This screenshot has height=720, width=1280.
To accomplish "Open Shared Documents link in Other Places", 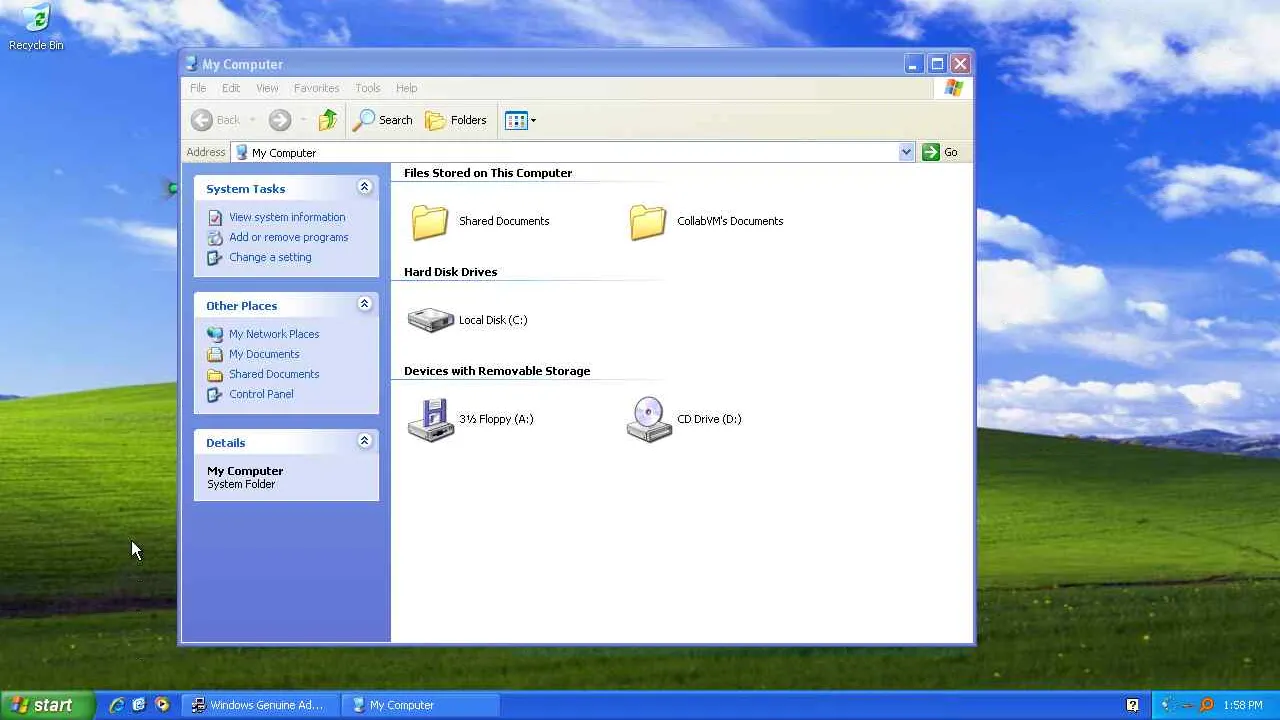I will pyautogui.click(x=274, y=374).
